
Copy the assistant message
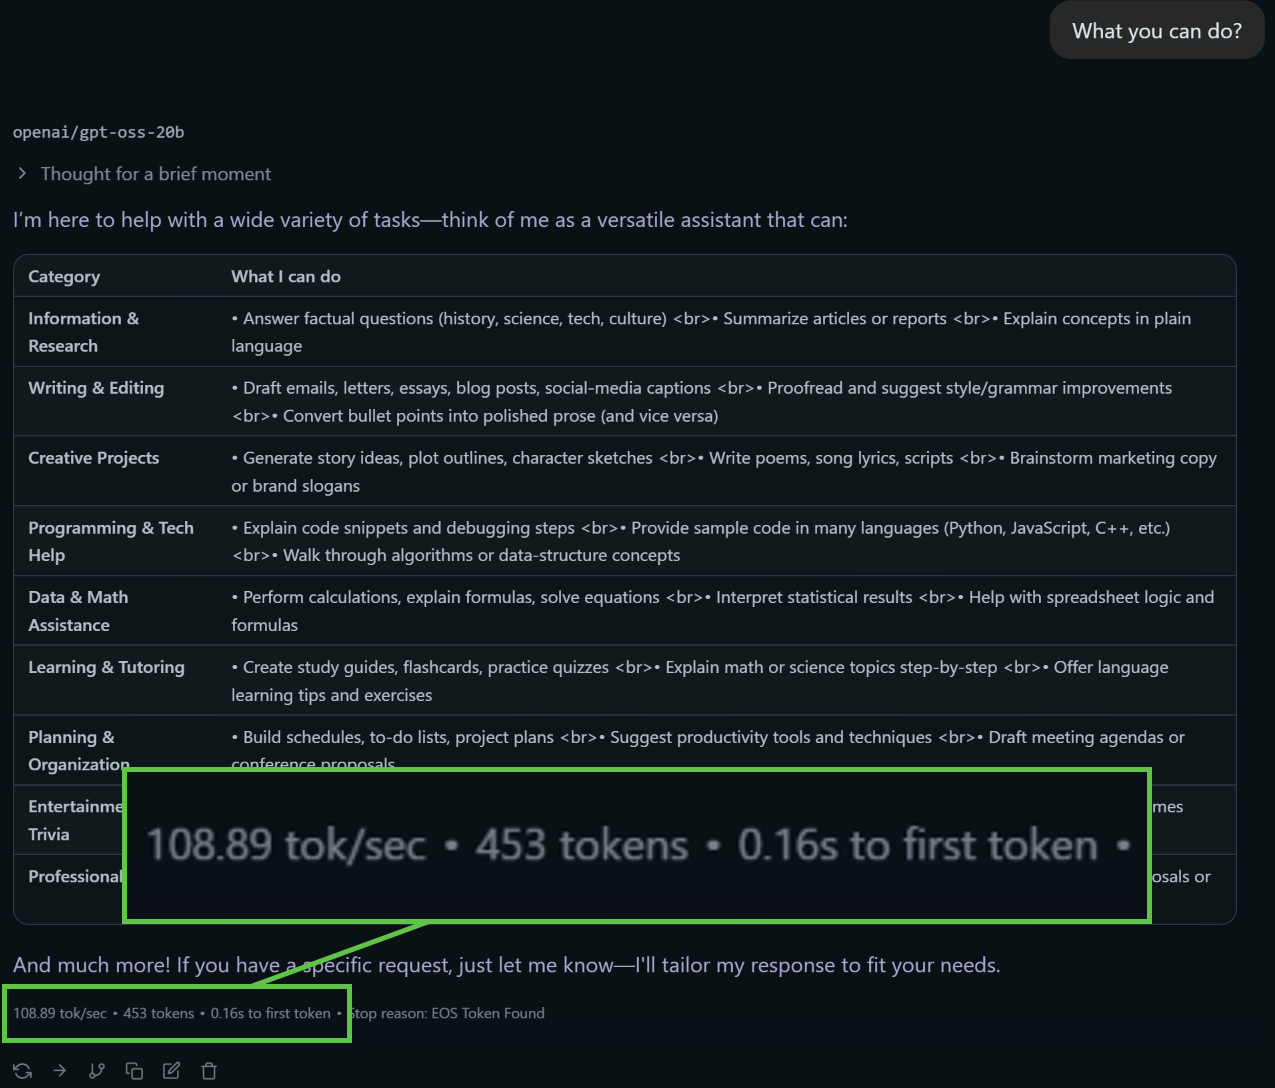134,1071
